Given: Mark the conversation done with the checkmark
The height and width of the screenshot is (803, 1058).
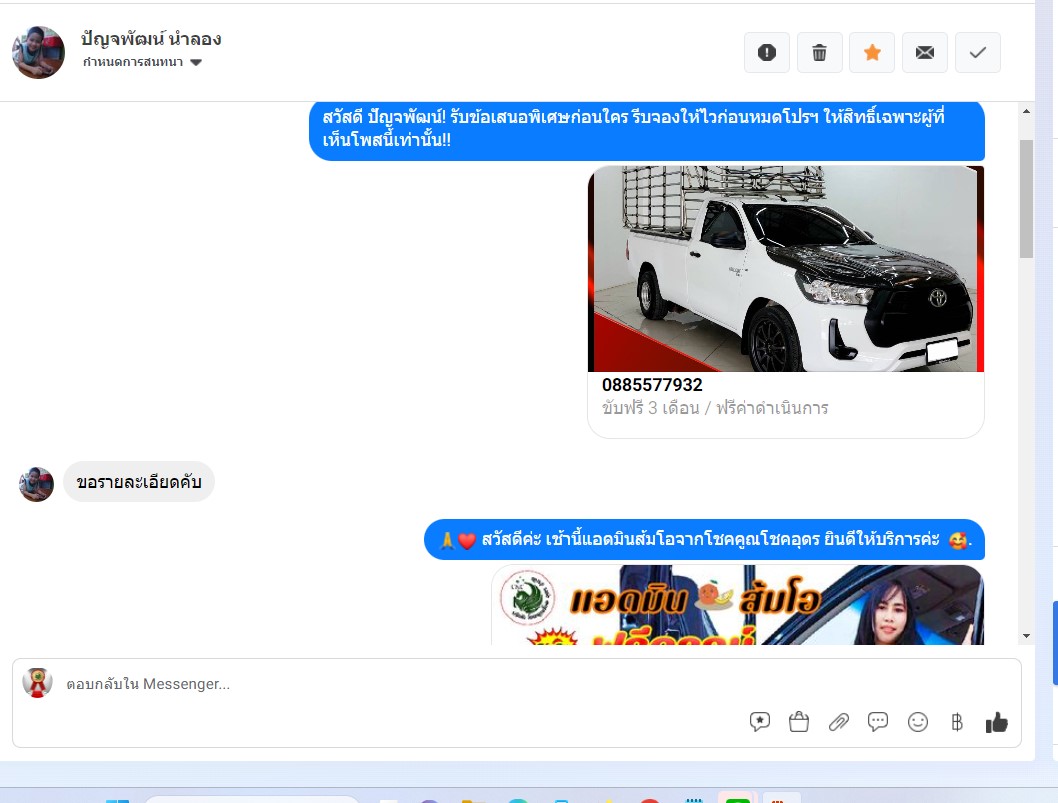Looking at the screenshot, I should point(978,53).
